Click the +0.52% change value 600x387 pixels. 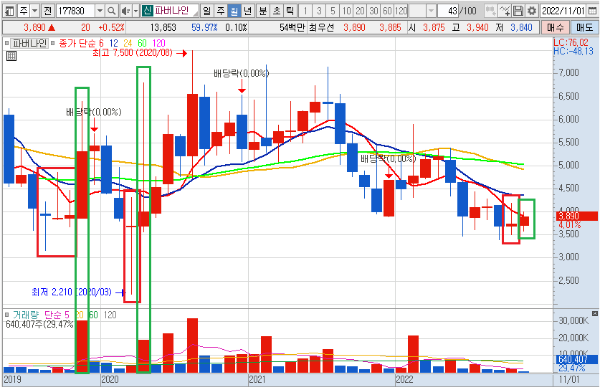click(x=111, y=28)
